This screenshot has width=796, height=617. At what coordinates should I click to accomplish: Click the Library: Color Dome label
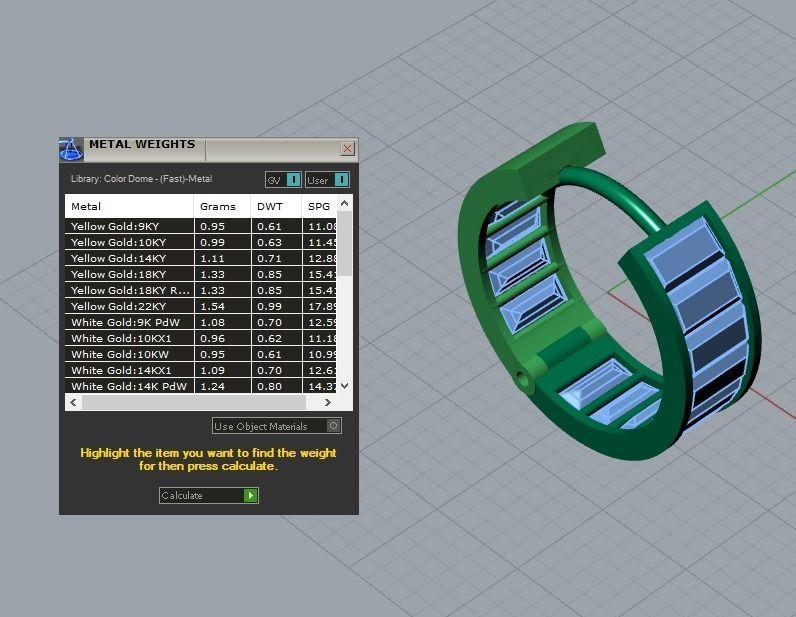coord(142,179)
